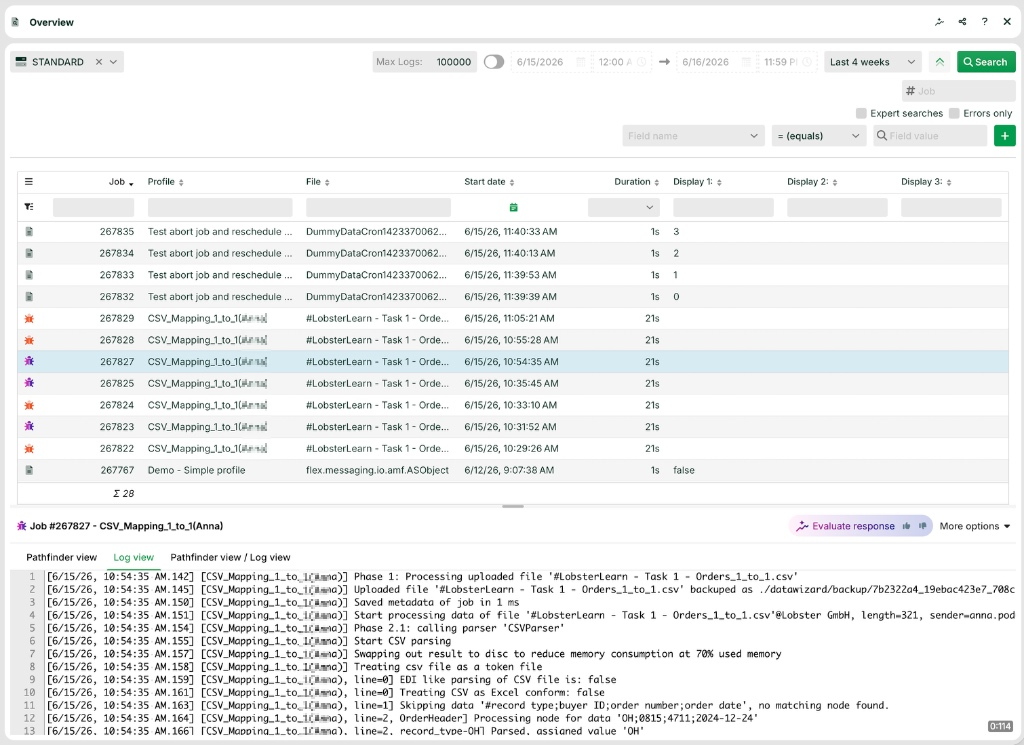The height and width of the screenshot is (745, 1024).
Task: Sort by Display 1 column header
Action: point(697,182)
